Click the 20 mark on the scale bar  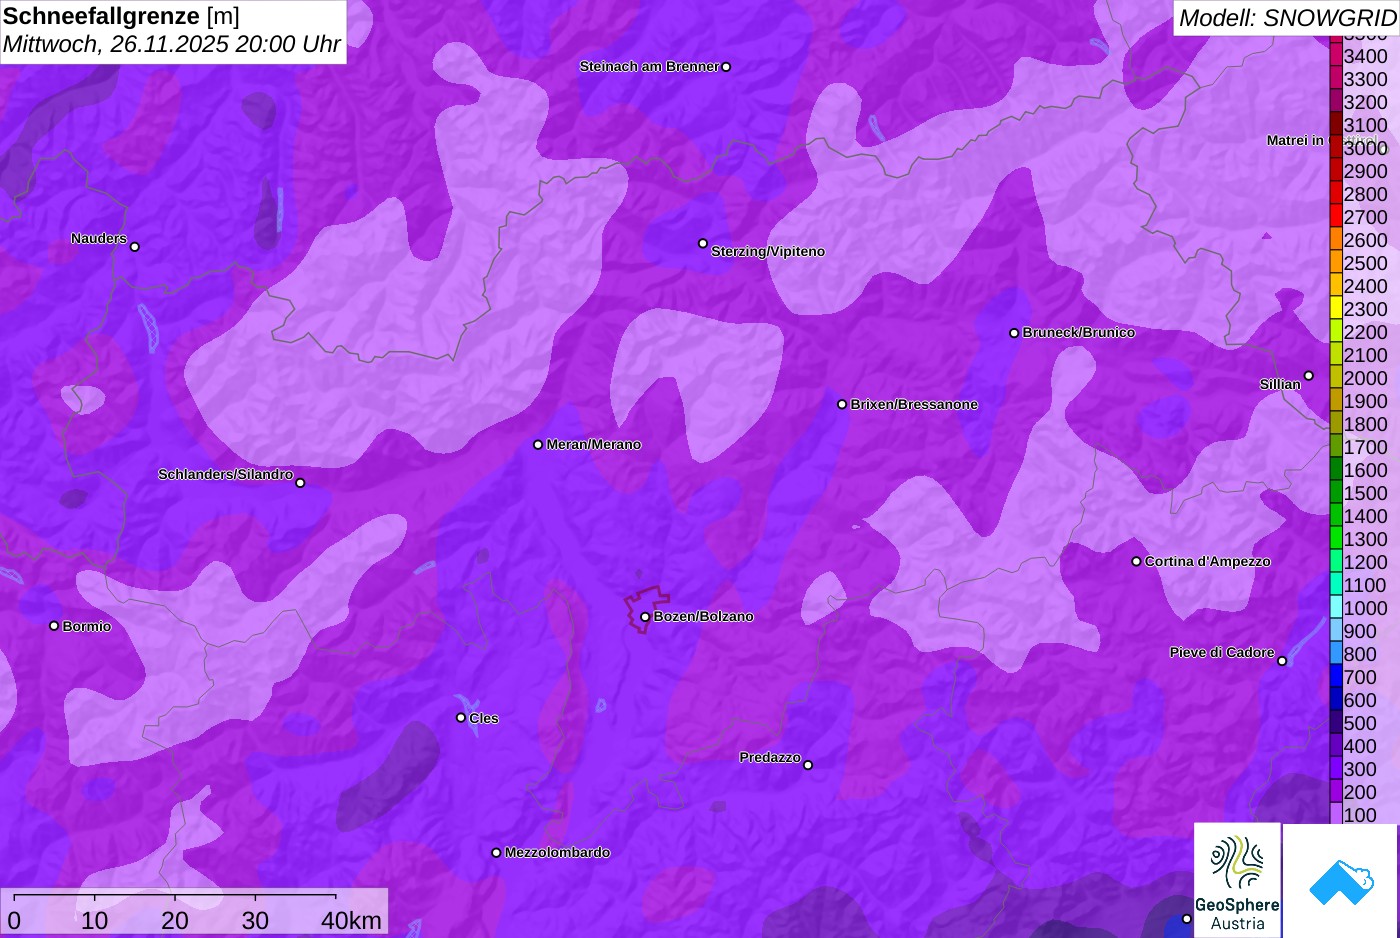[175, 920]
